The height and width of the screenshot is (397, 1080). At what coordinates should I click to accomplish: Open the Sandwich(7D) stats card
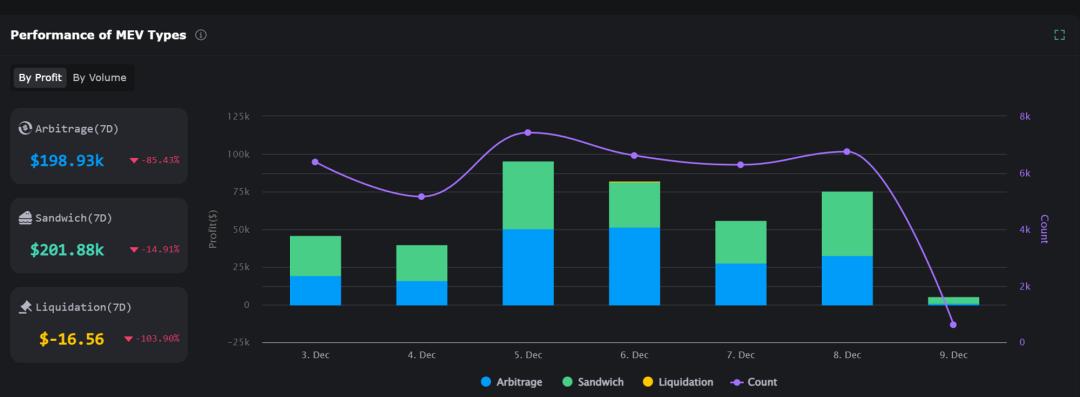tap(98, 235)
